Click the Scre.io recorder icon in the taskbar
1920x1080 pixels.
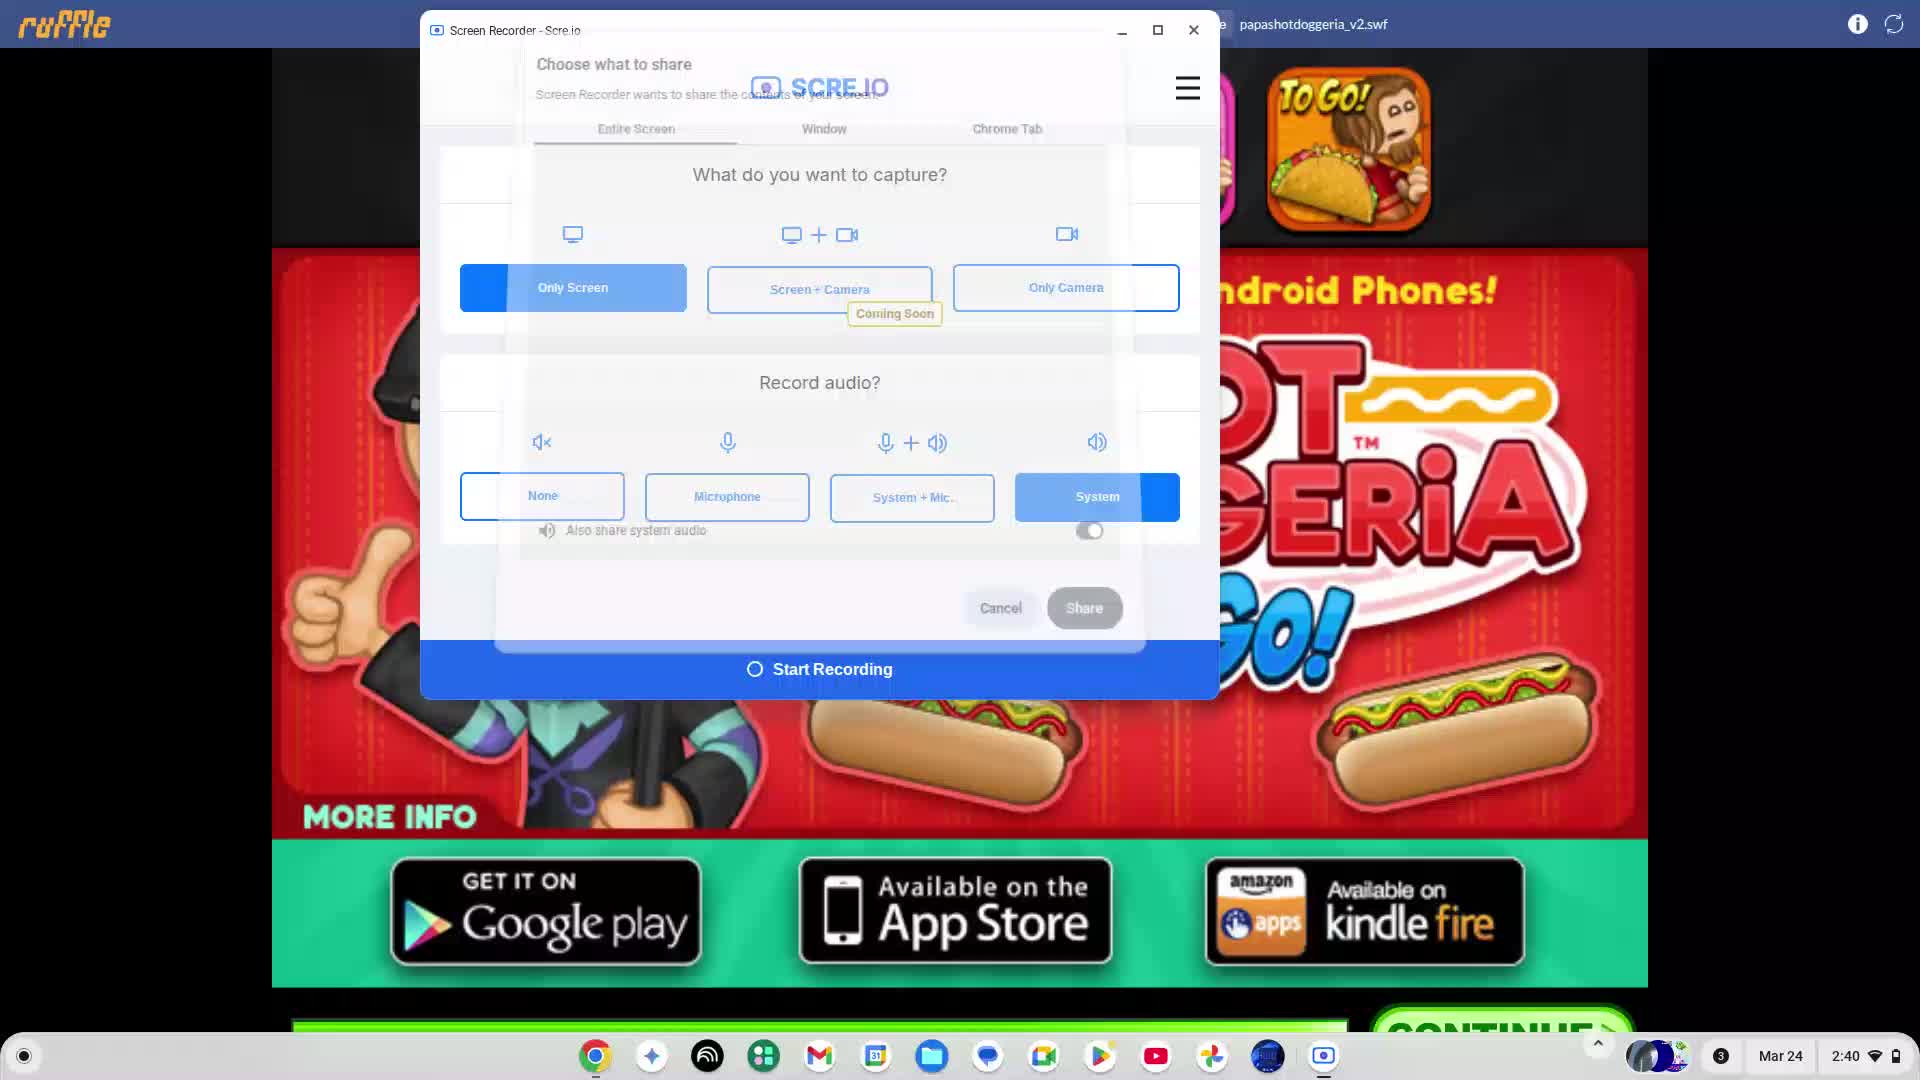(1322, 1056)
